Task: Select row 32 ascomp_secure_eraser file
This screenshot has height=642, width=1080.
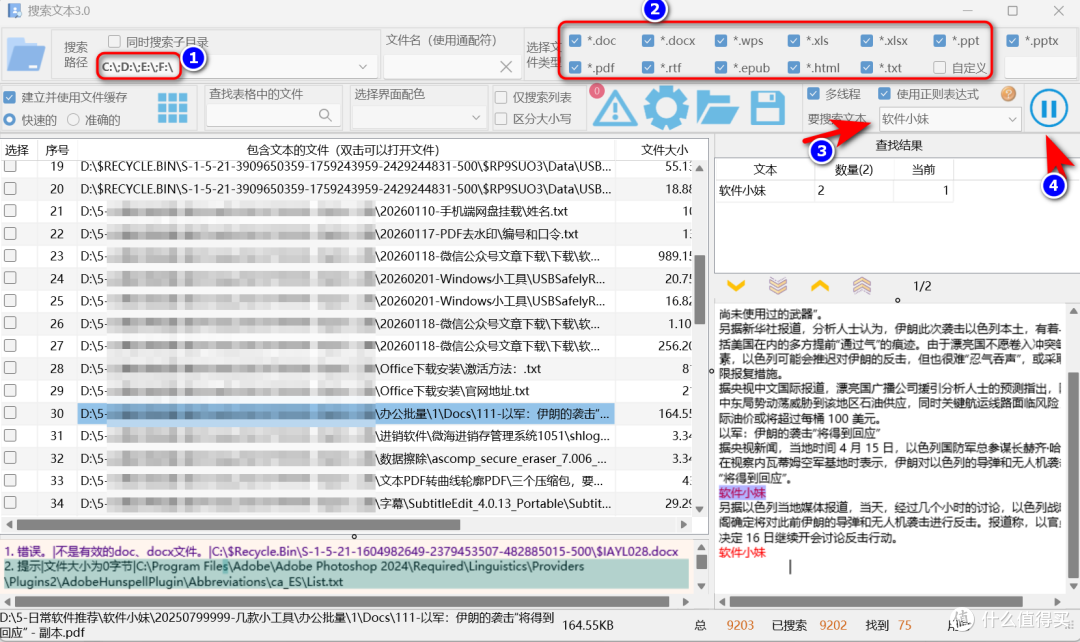Action: point(346,458)
